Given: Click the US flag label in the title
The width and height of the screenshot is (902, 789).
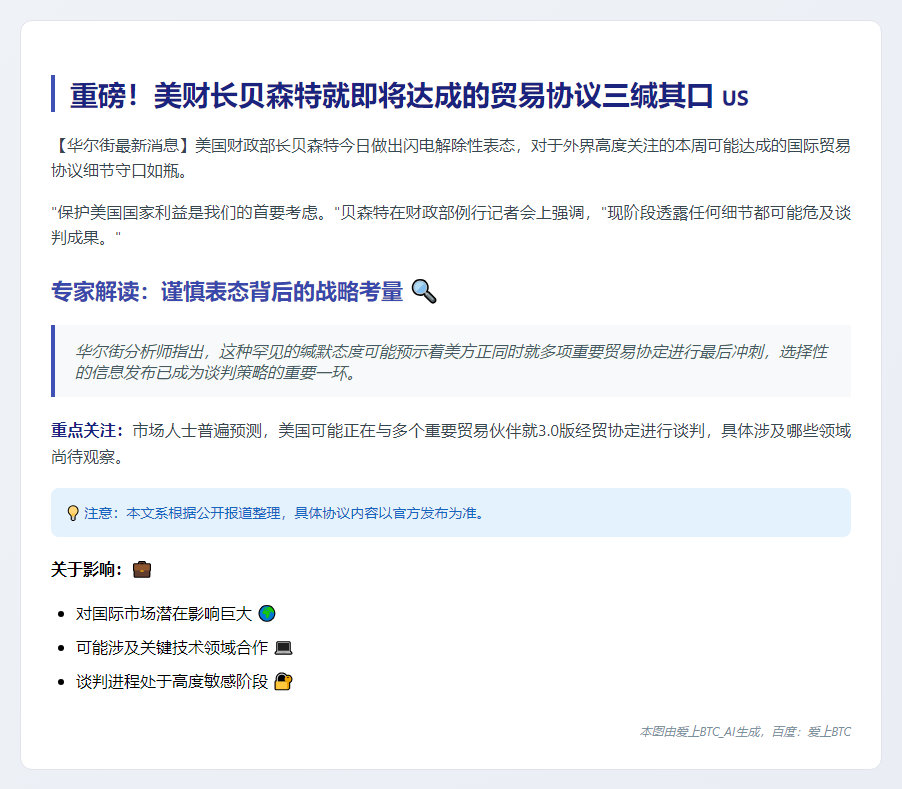Looking at the screenshot, I should pyautogui.click(x=735, y=98).
